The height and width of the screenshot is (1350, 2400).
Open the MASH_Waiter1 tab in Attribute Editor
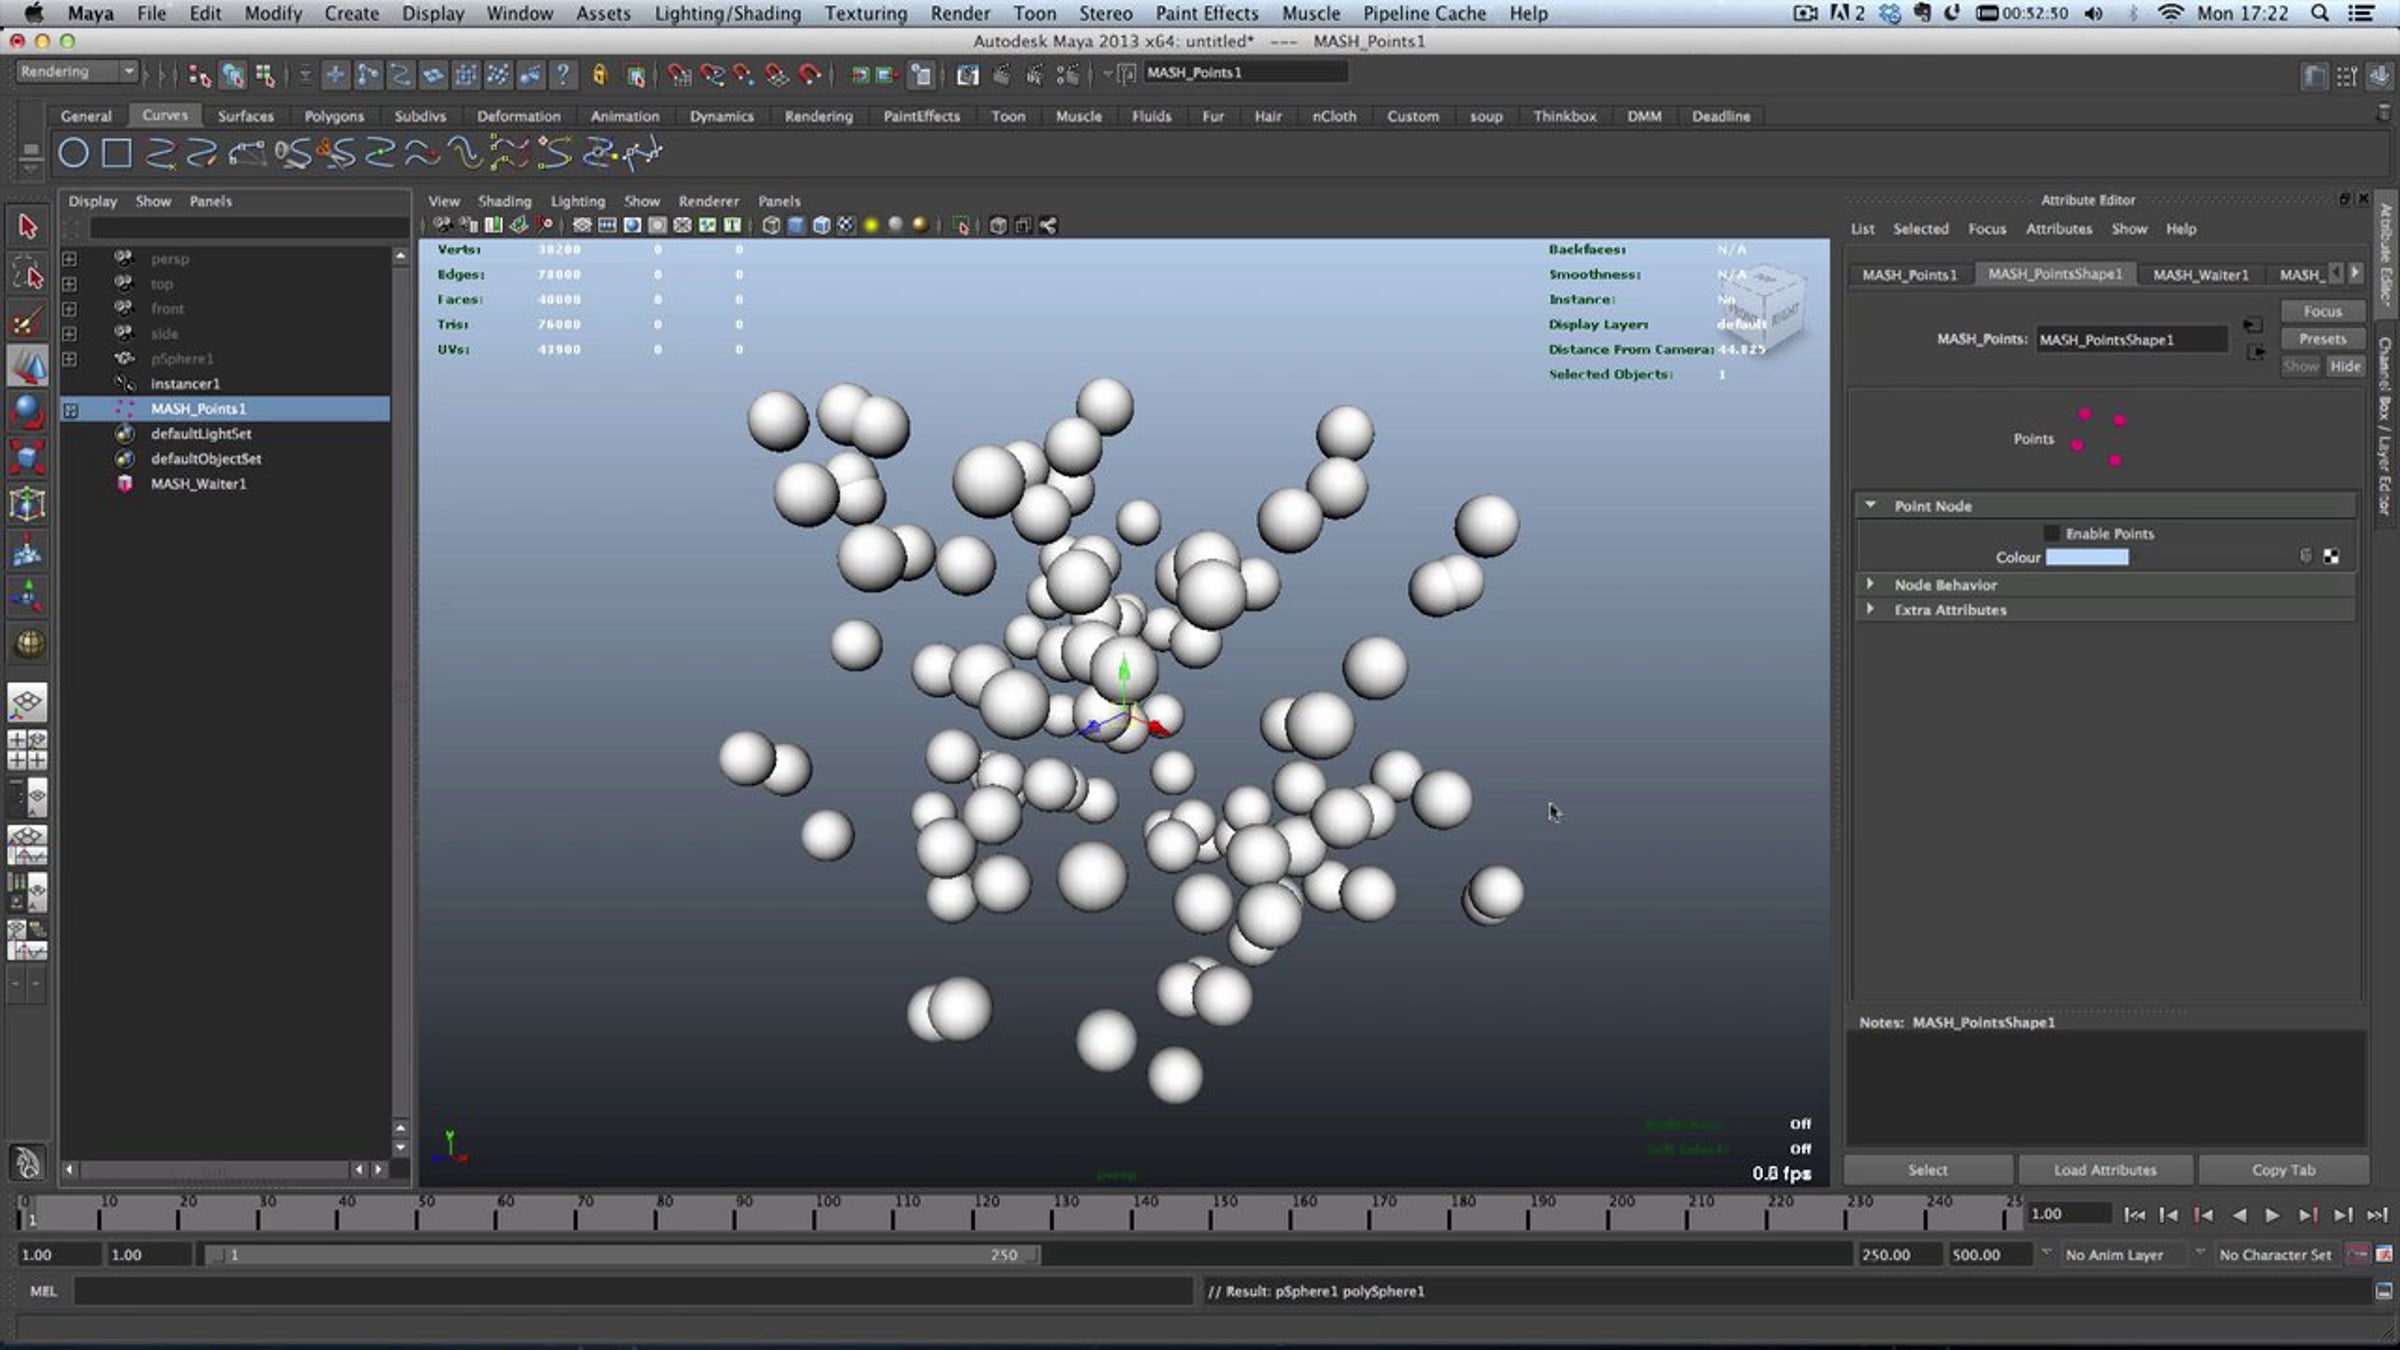pyautogui.click(x=2200, y=275)
